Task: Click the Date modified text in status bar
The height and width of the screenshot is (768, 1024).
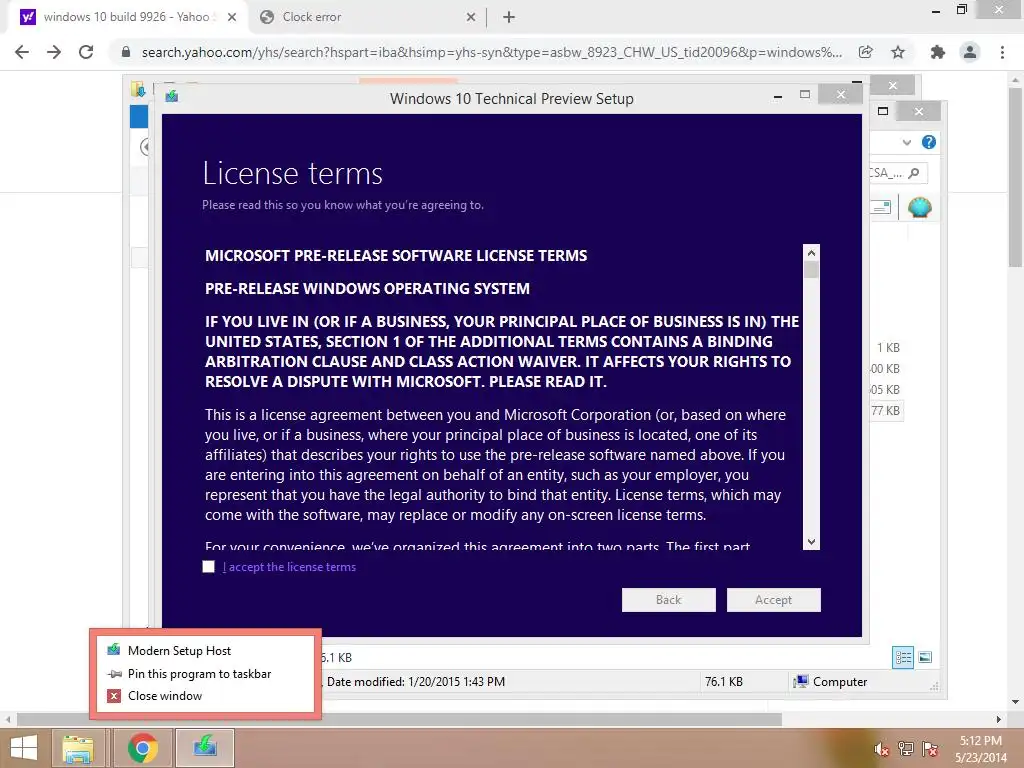Action: [416, 682]
